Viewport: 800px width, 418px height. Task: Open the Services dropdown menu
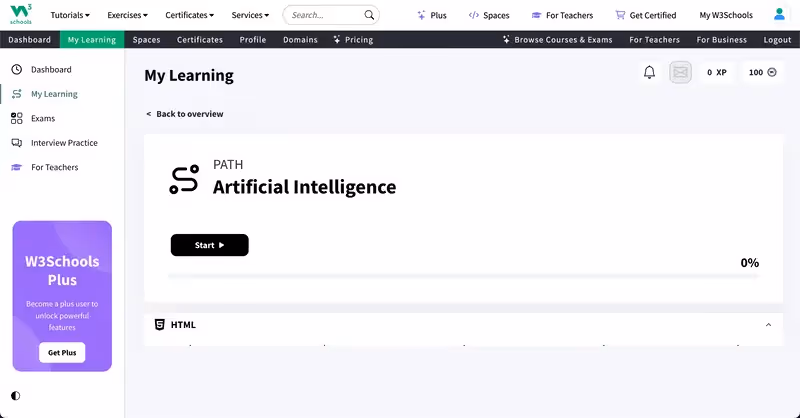[x=250, y=15]
